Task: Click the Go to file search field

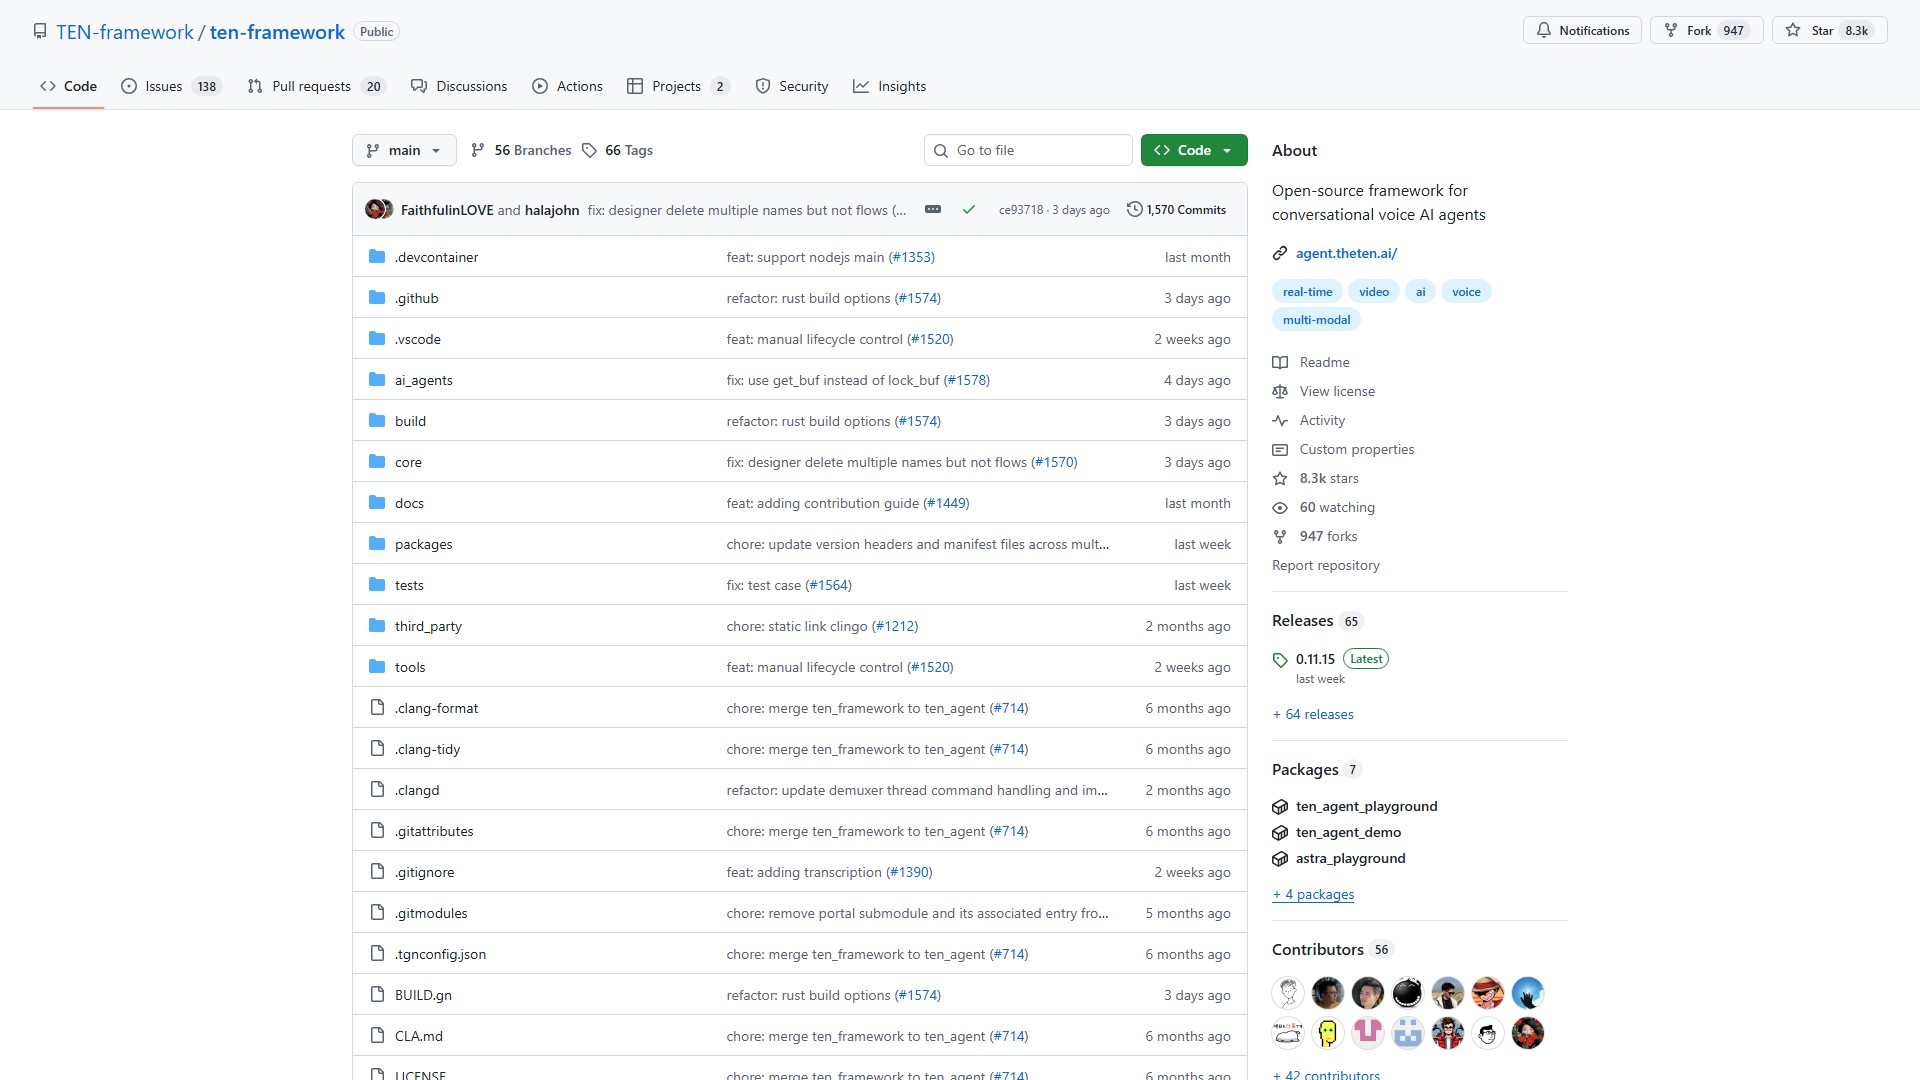Action: [1035, 151]
